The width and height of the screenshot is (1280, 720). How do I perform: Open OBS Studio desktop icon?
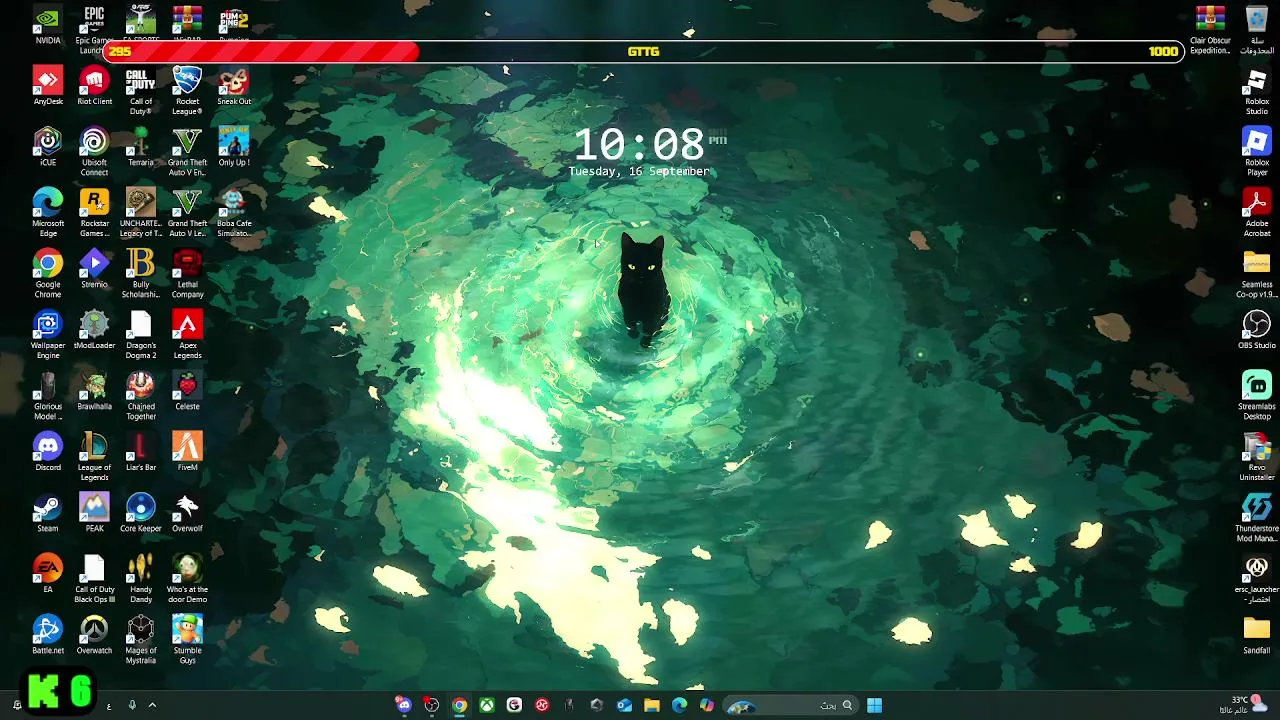pos(1257,330)
